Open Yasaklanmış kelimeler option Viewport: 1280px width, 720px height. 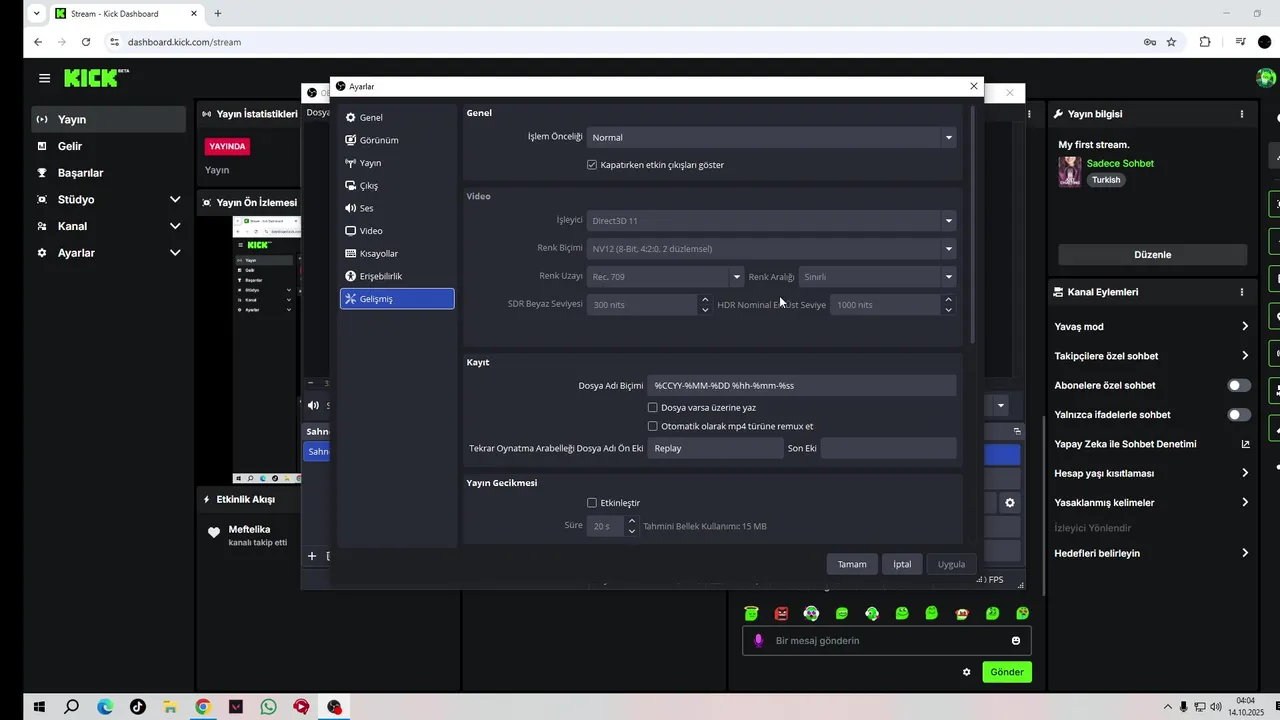(x=1152, y=502)
